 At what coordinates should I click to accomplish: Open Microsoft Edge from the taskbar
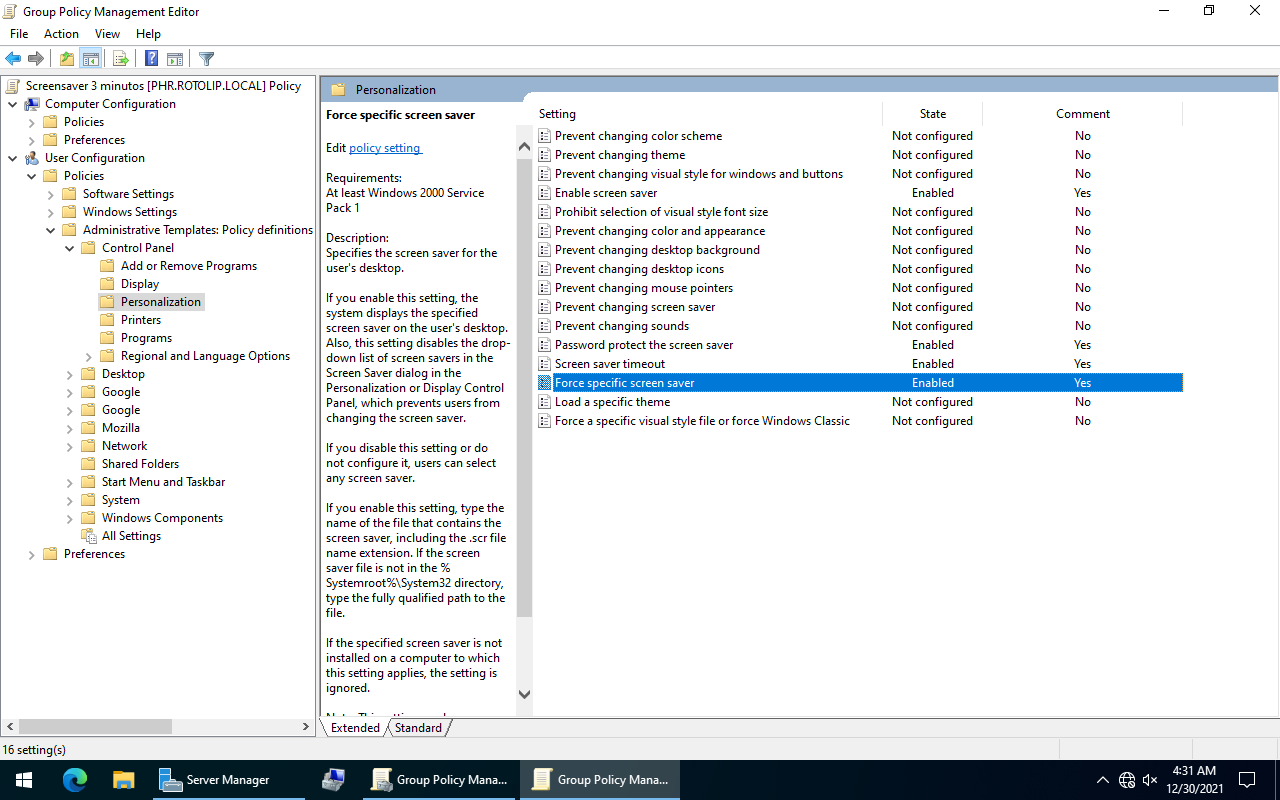pos(75,780)
